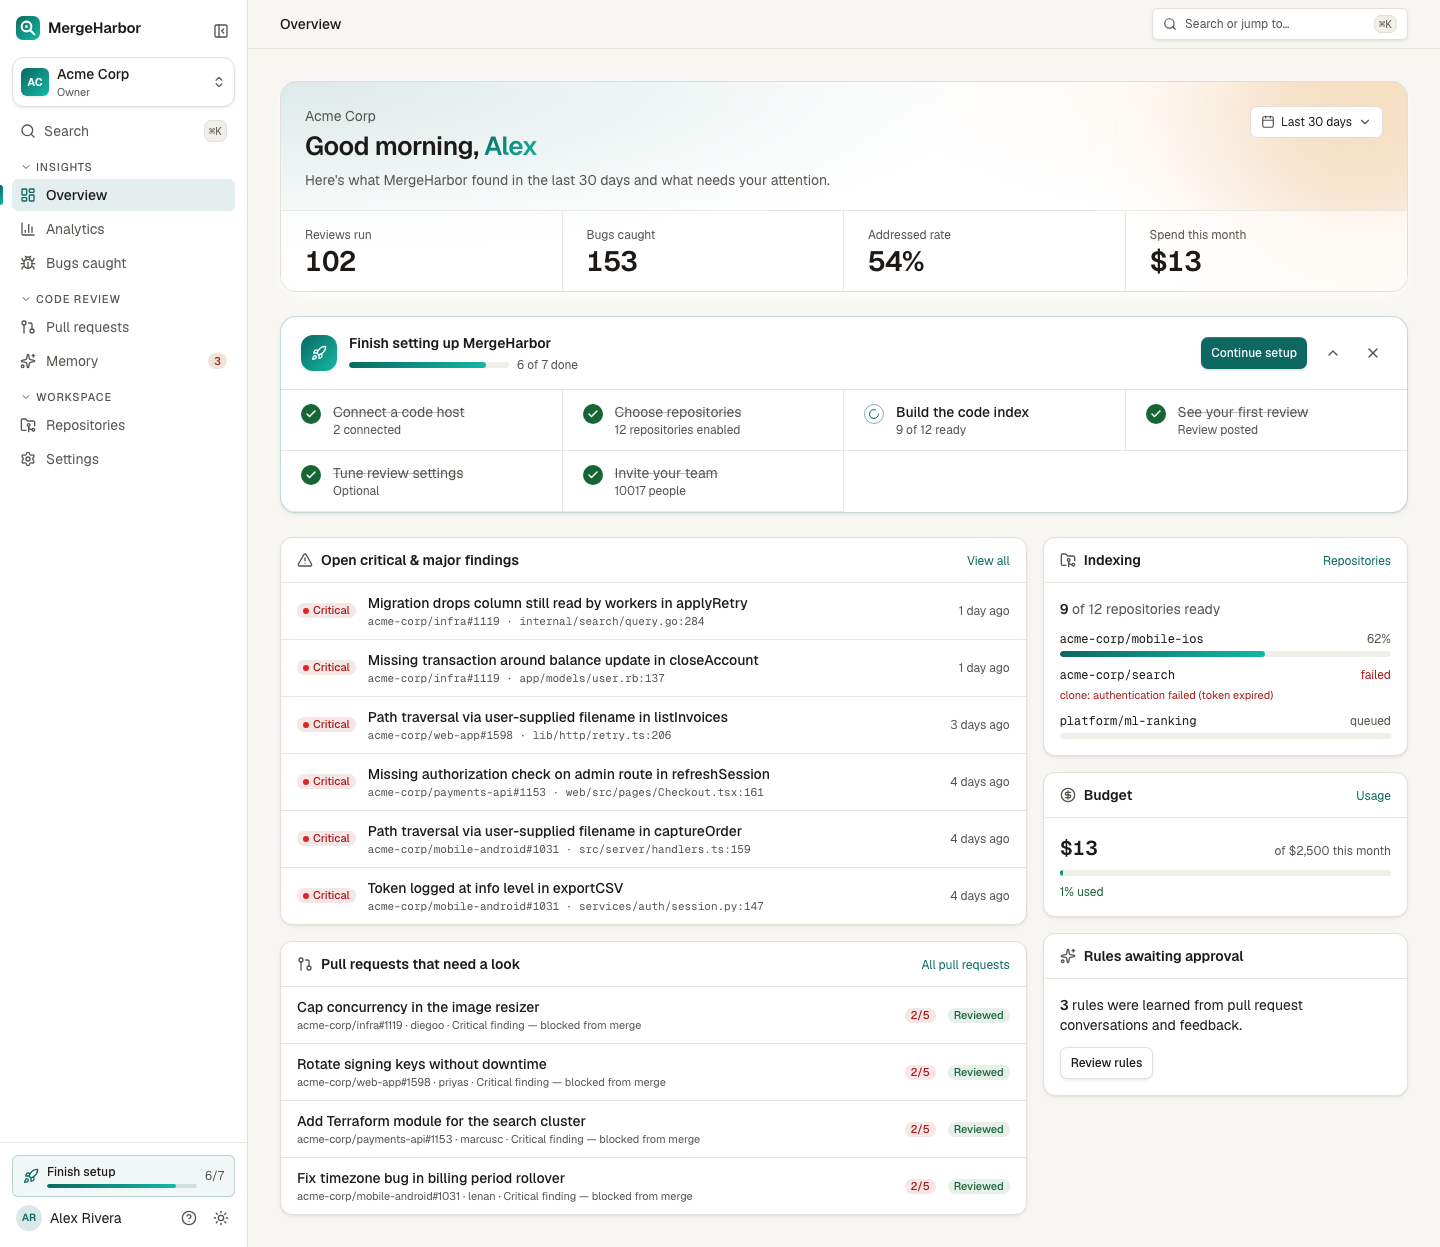This screenshot has width=1440, height=1247.
Task: Toggle the Connect a code host checkmark
Action: pyautogui.click(x=311, y=414)
